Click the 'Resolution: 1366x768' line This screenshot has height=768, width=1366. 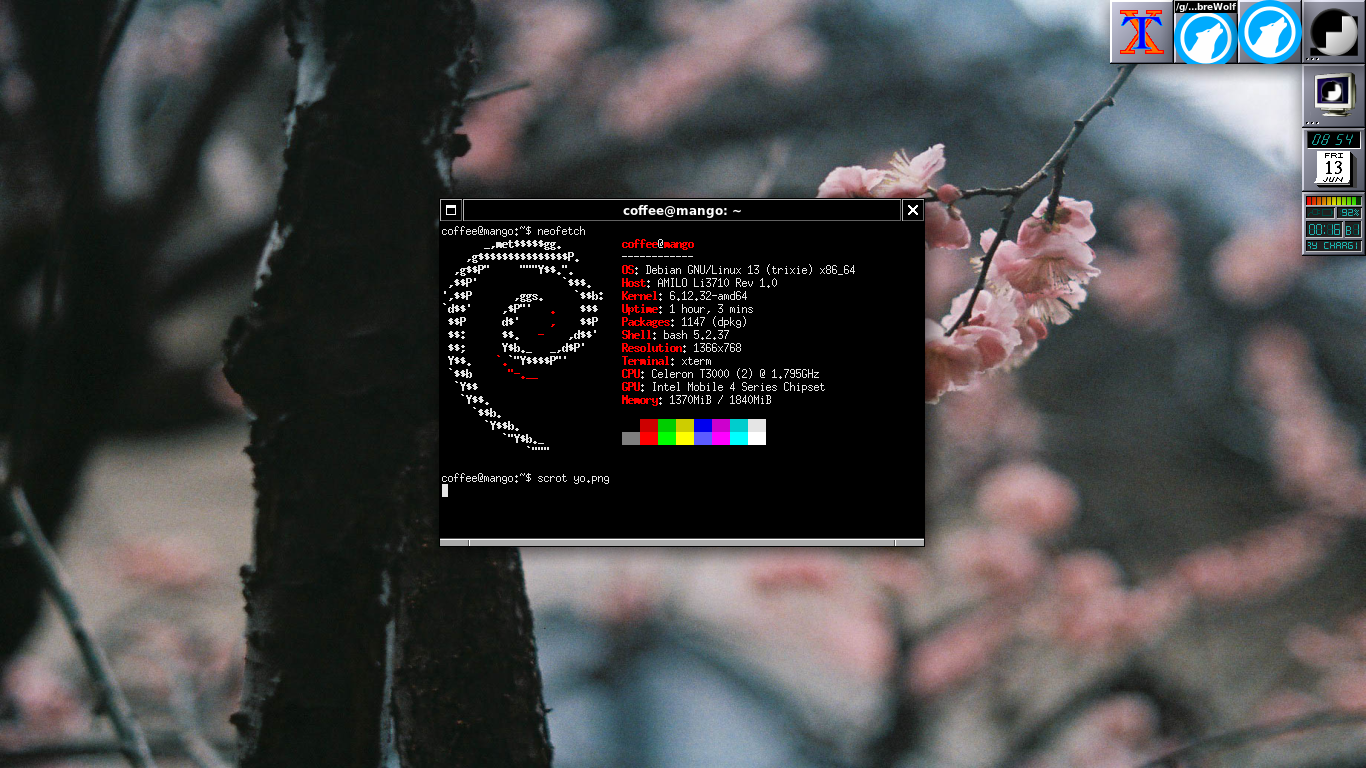(681, 348)
